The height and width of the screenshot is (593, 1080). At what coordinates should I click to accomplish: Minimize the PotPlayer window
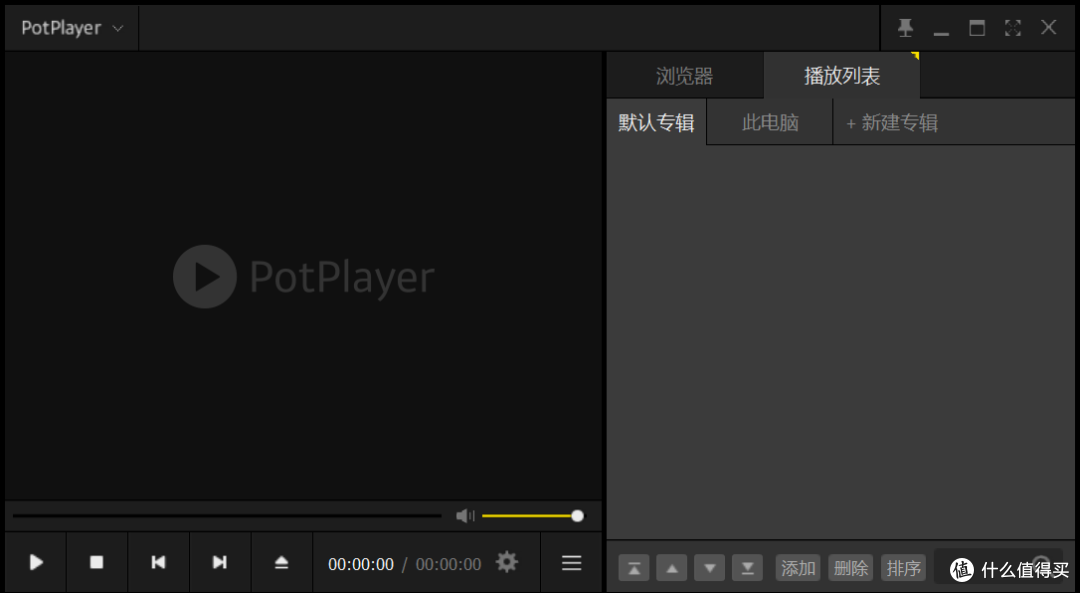pos(941,32)
